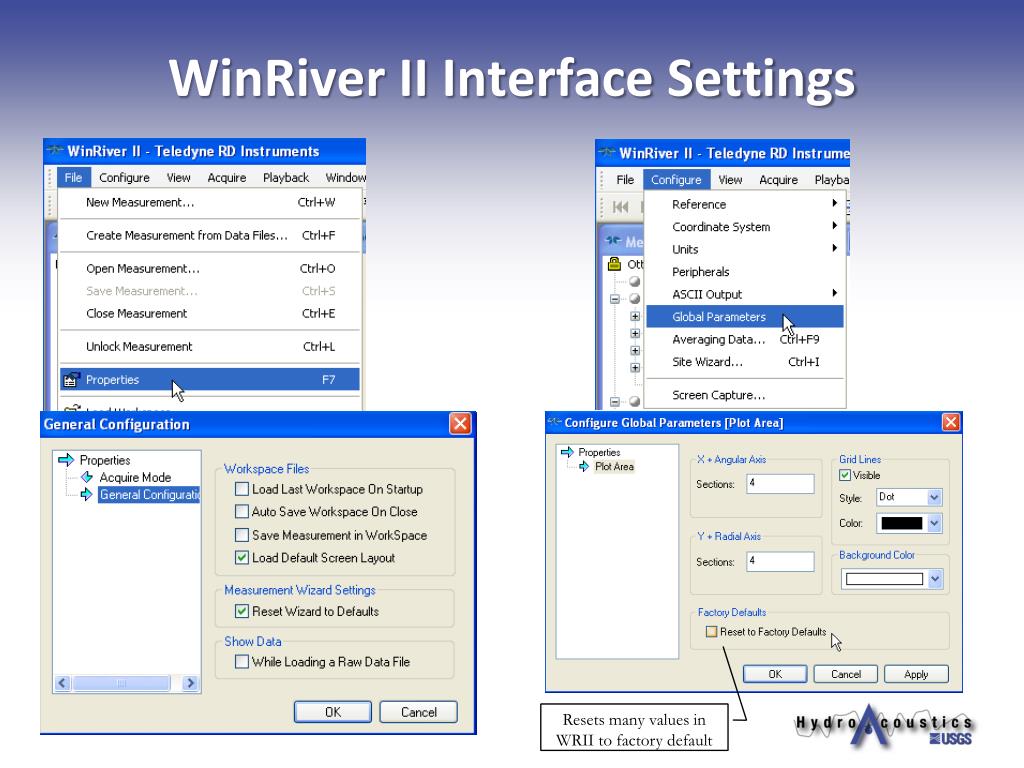Screen dimensions: 1024x768
Task: Tick Save Measurement in WorkSpace checkbox
Action: pos(242,535)
